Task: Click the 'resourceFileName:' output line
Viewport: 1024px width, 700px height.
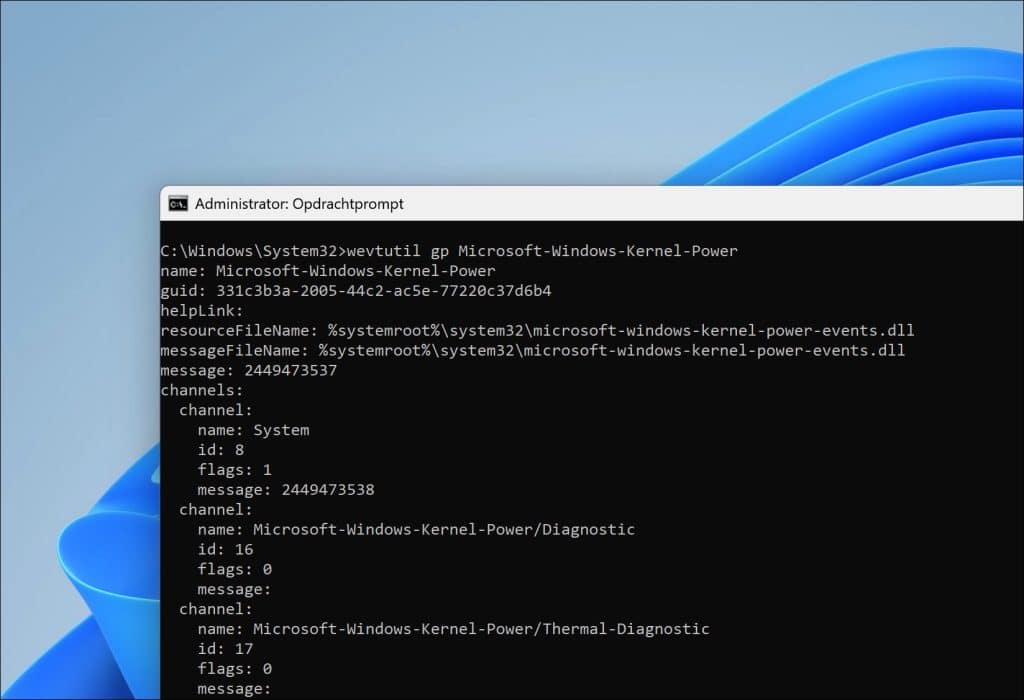Action: coord(537,330)
